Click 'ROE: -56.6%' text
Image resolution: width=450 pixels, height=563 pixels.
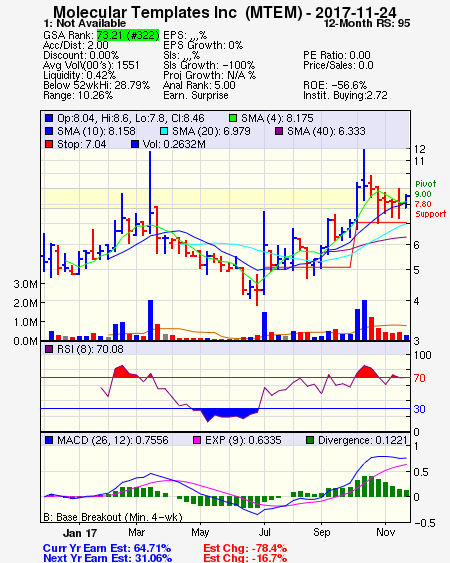tap(335, 85)
